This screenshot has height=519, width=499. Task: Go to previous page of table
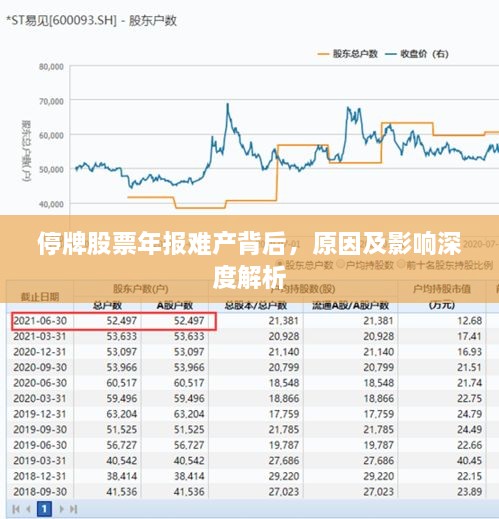pos(29,509)
